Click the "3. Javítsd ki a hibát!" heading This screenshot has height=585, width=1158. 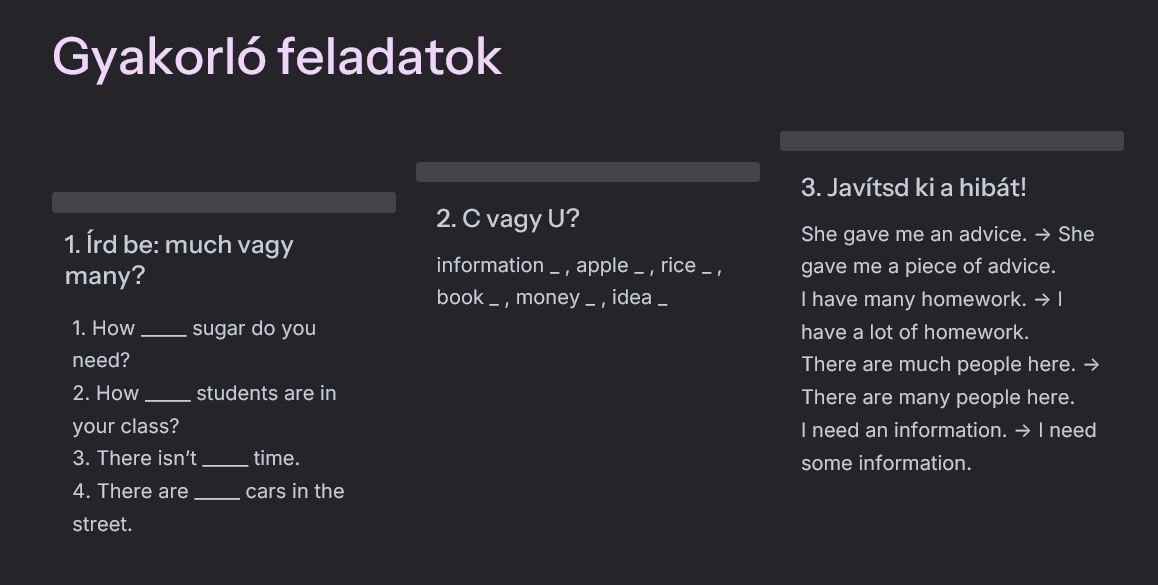coord(913,187)
